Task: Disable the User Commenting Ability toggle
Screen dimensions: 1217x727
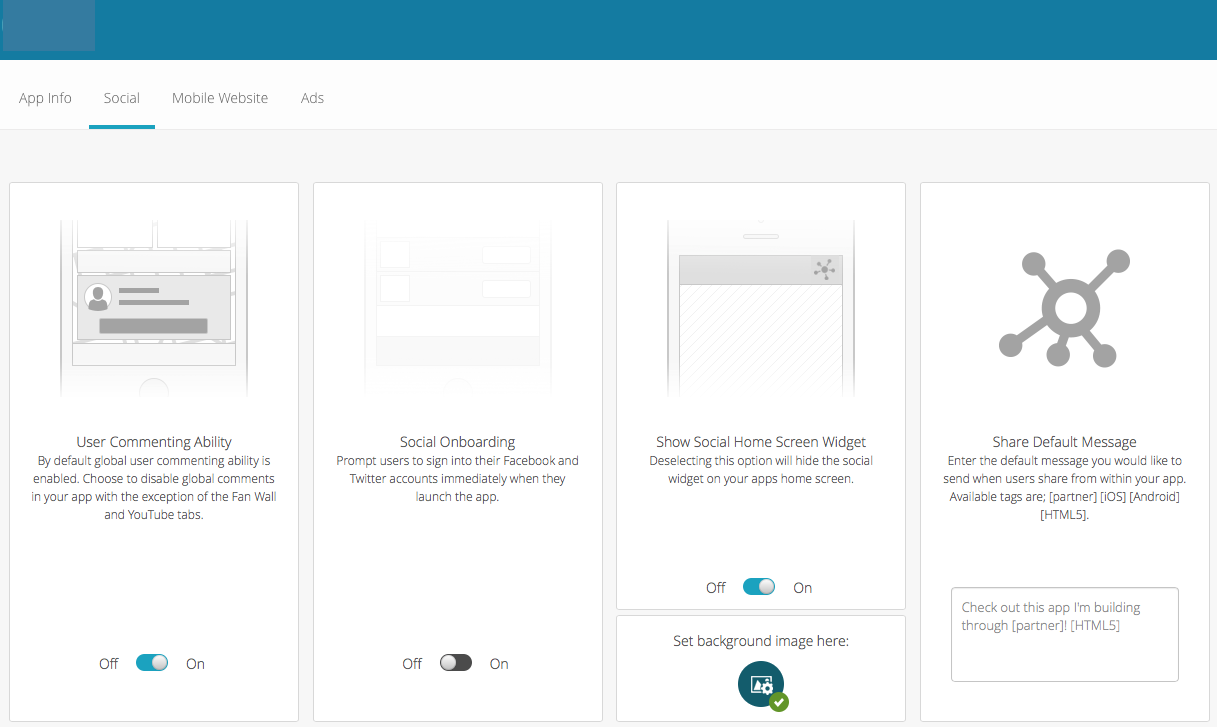Action: [x=152, y=663]
